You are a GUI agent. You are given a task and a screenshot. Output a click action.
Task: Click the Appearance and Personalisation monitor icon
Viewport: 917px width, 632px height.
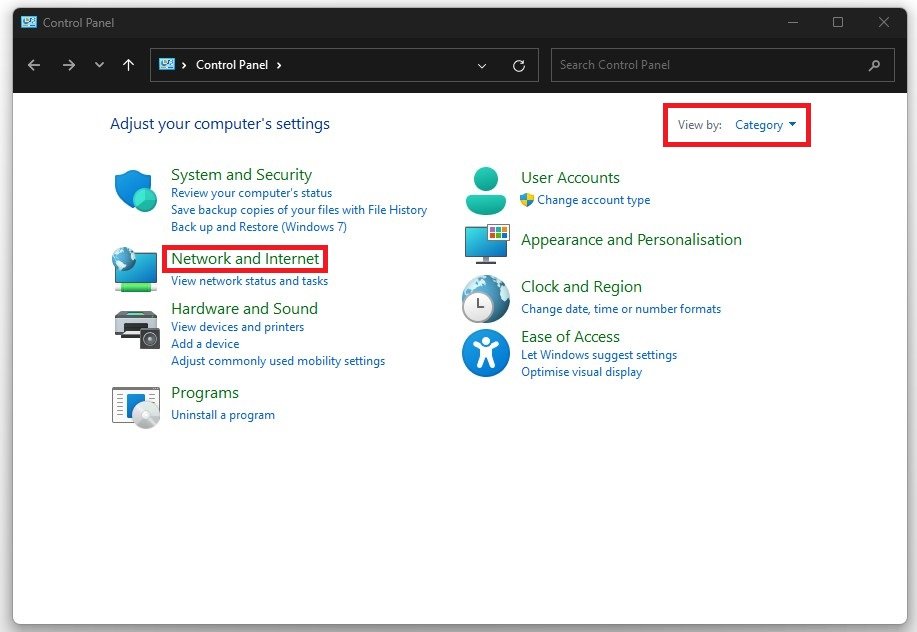pyautogui.click(x=486, y=245)
